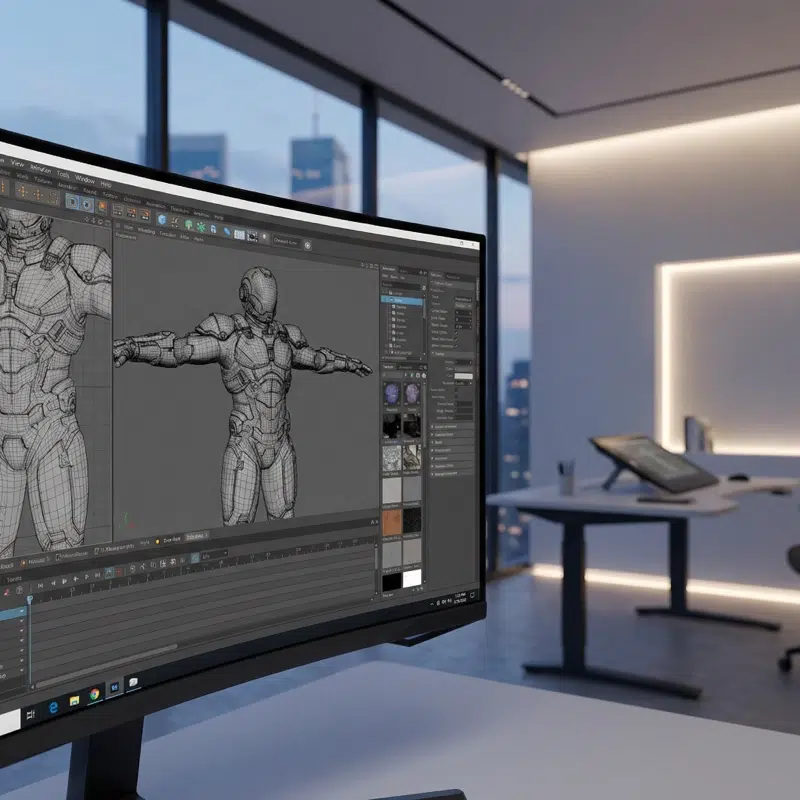Screen dimensions: 800x800
Task: Toggle the third checked checkbox in attributes panel
Action: pos(457,346)
